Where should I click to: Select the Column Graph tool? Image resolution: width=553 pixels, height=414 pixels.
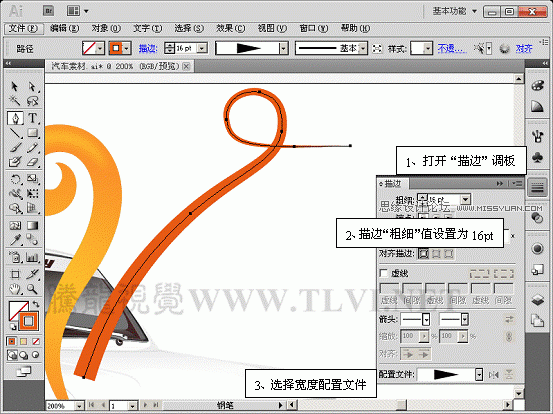click(x=32, y=257)
